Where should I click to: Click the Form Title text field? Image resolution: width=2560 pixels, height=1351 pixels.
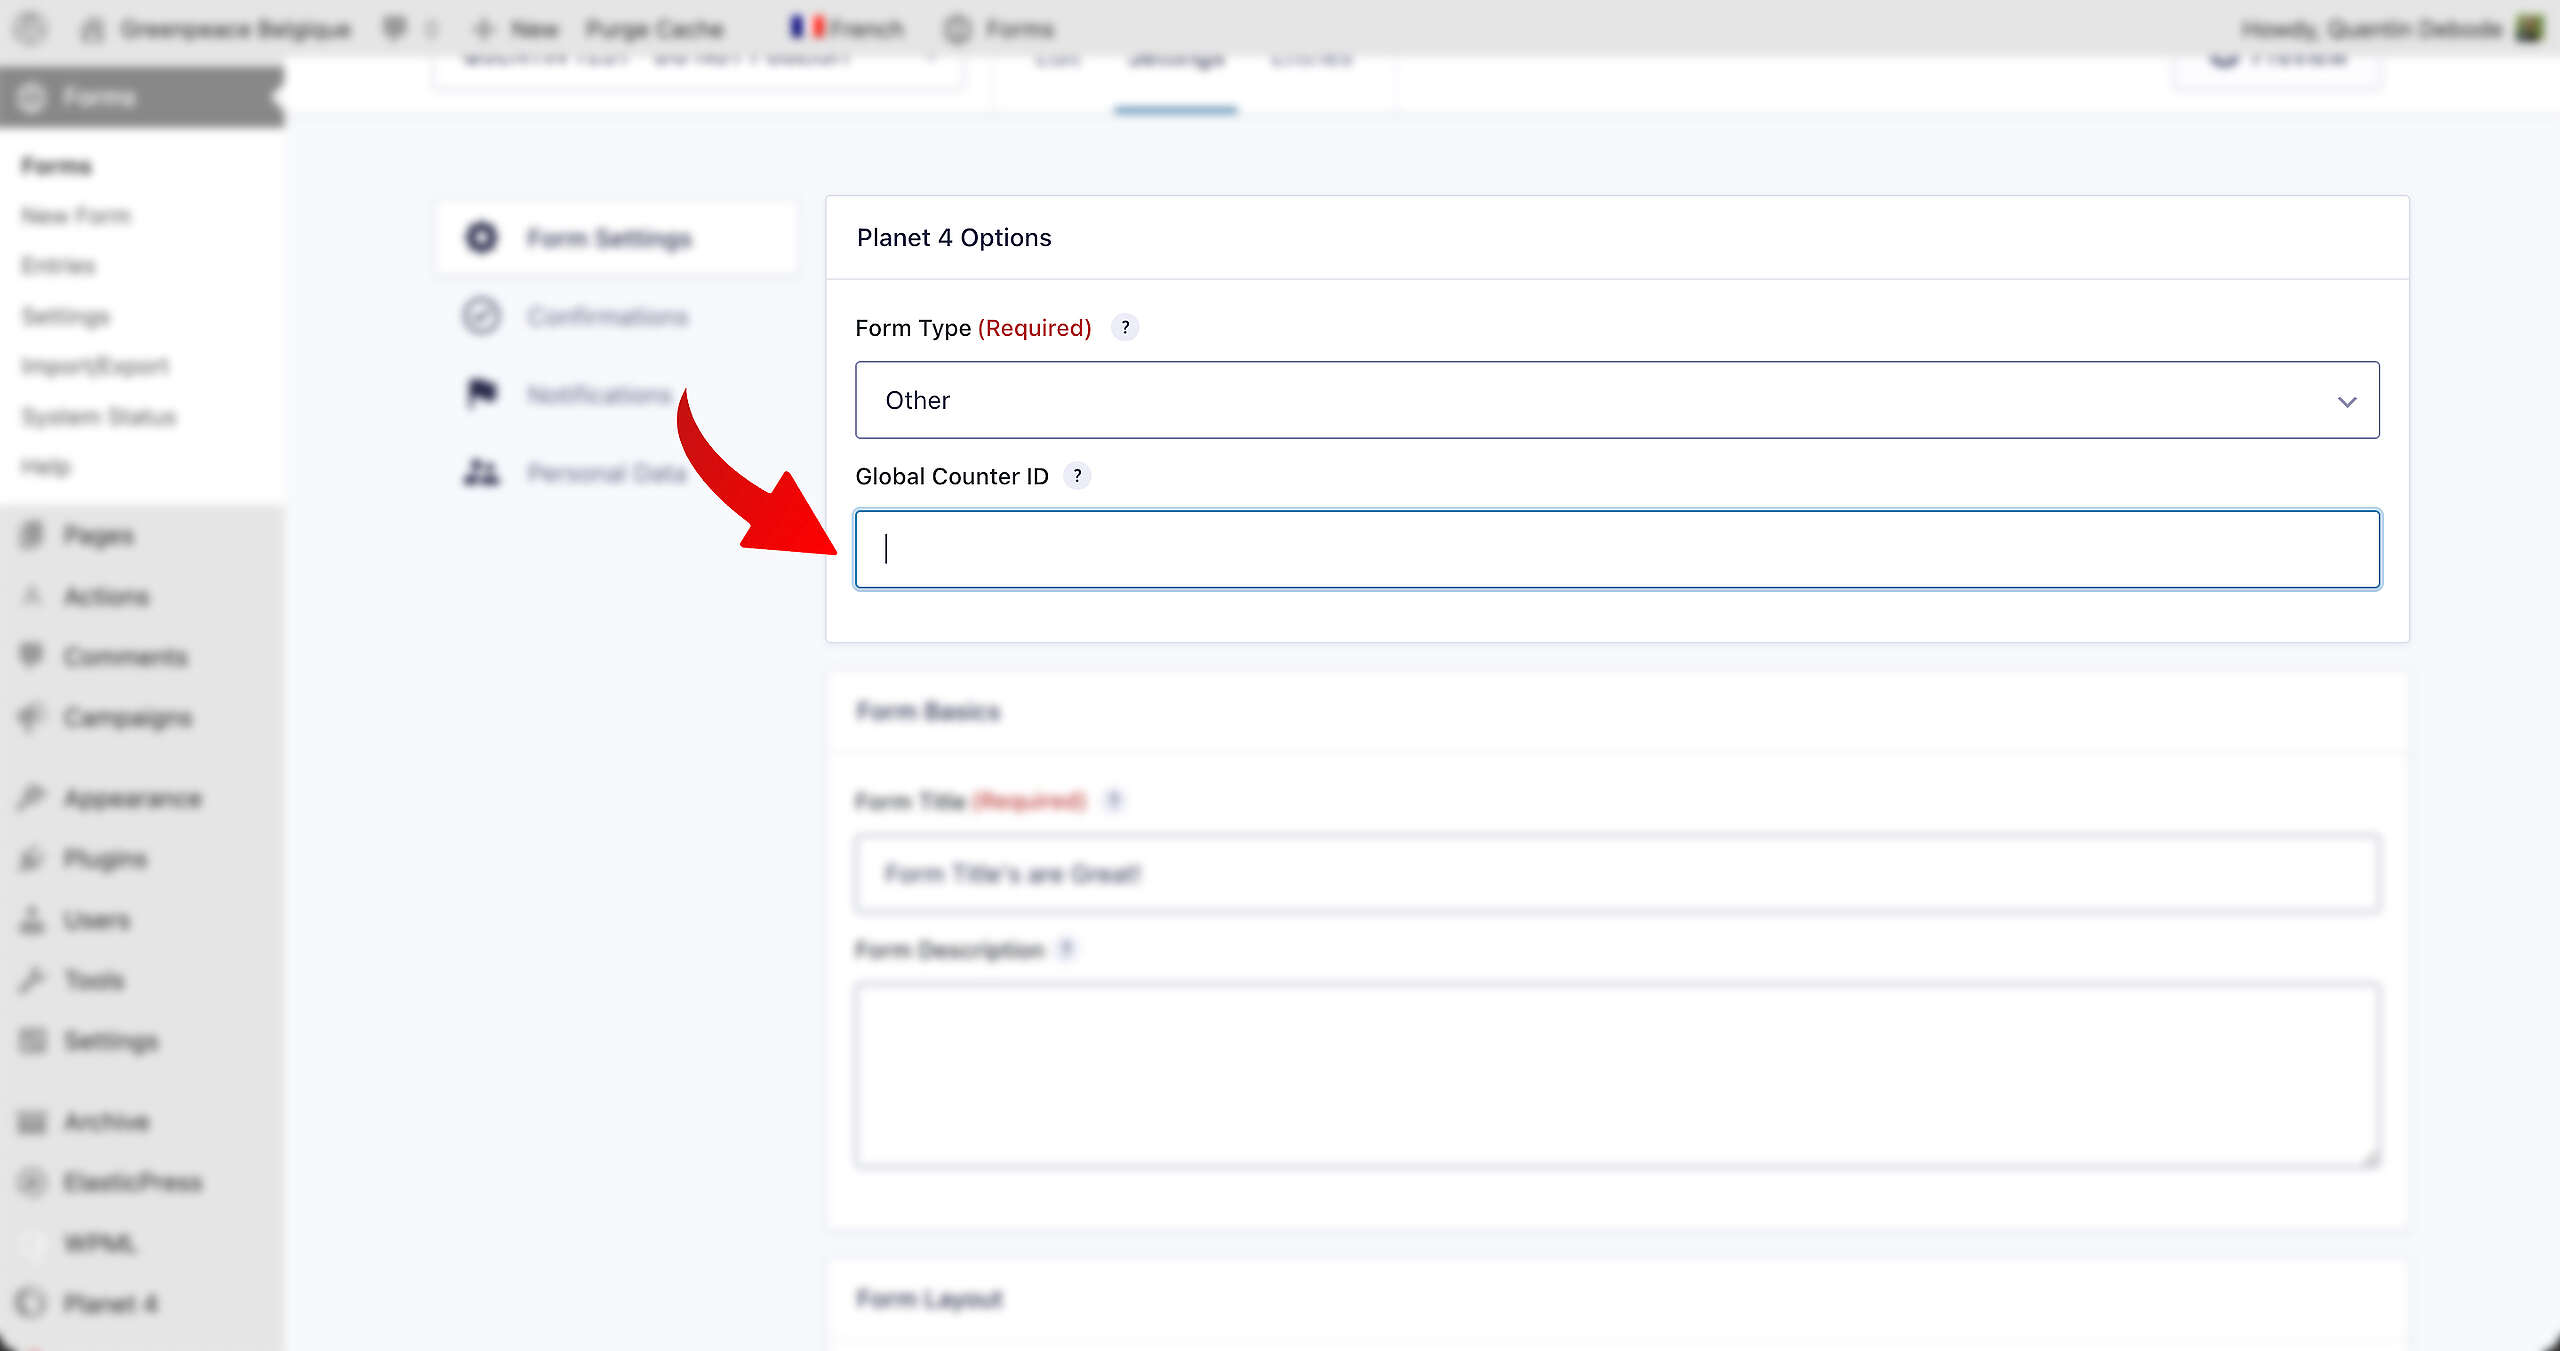pyautogui.click(x=1617, y=874)
